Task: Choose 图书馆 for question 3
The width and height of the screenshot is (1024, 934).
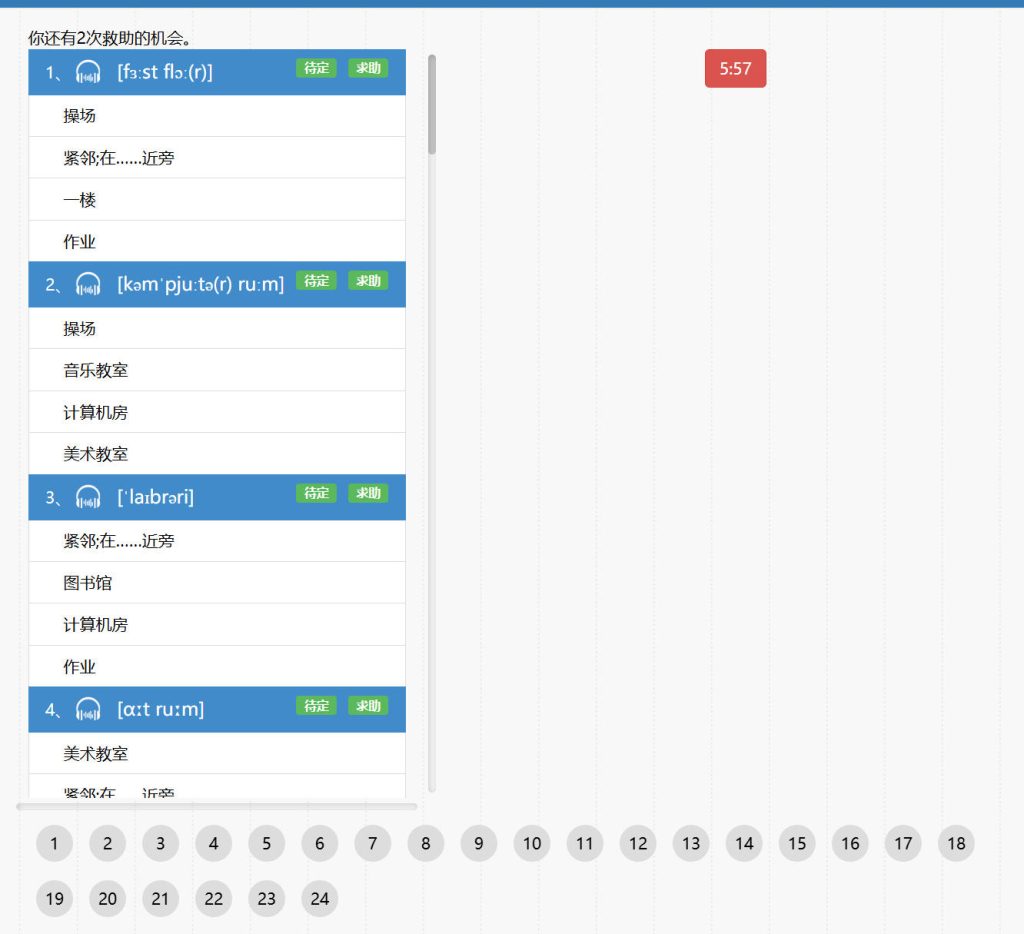Action: pyautogui.click(x=88, y=583)
